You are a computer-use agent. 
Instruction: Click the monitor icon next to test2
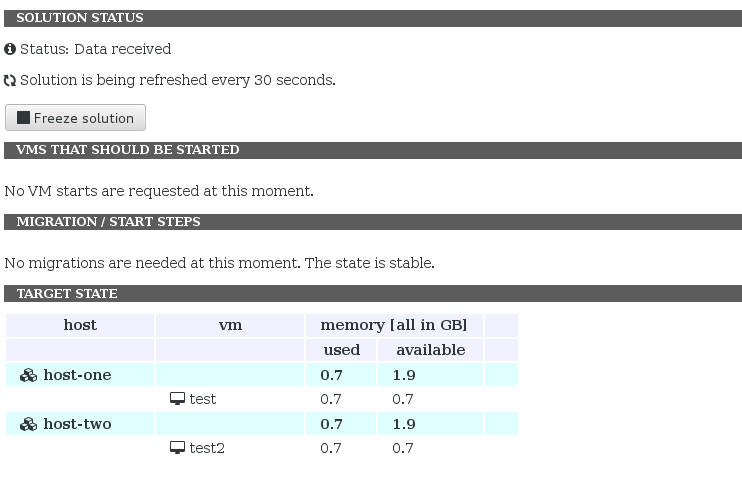[178, 448]
